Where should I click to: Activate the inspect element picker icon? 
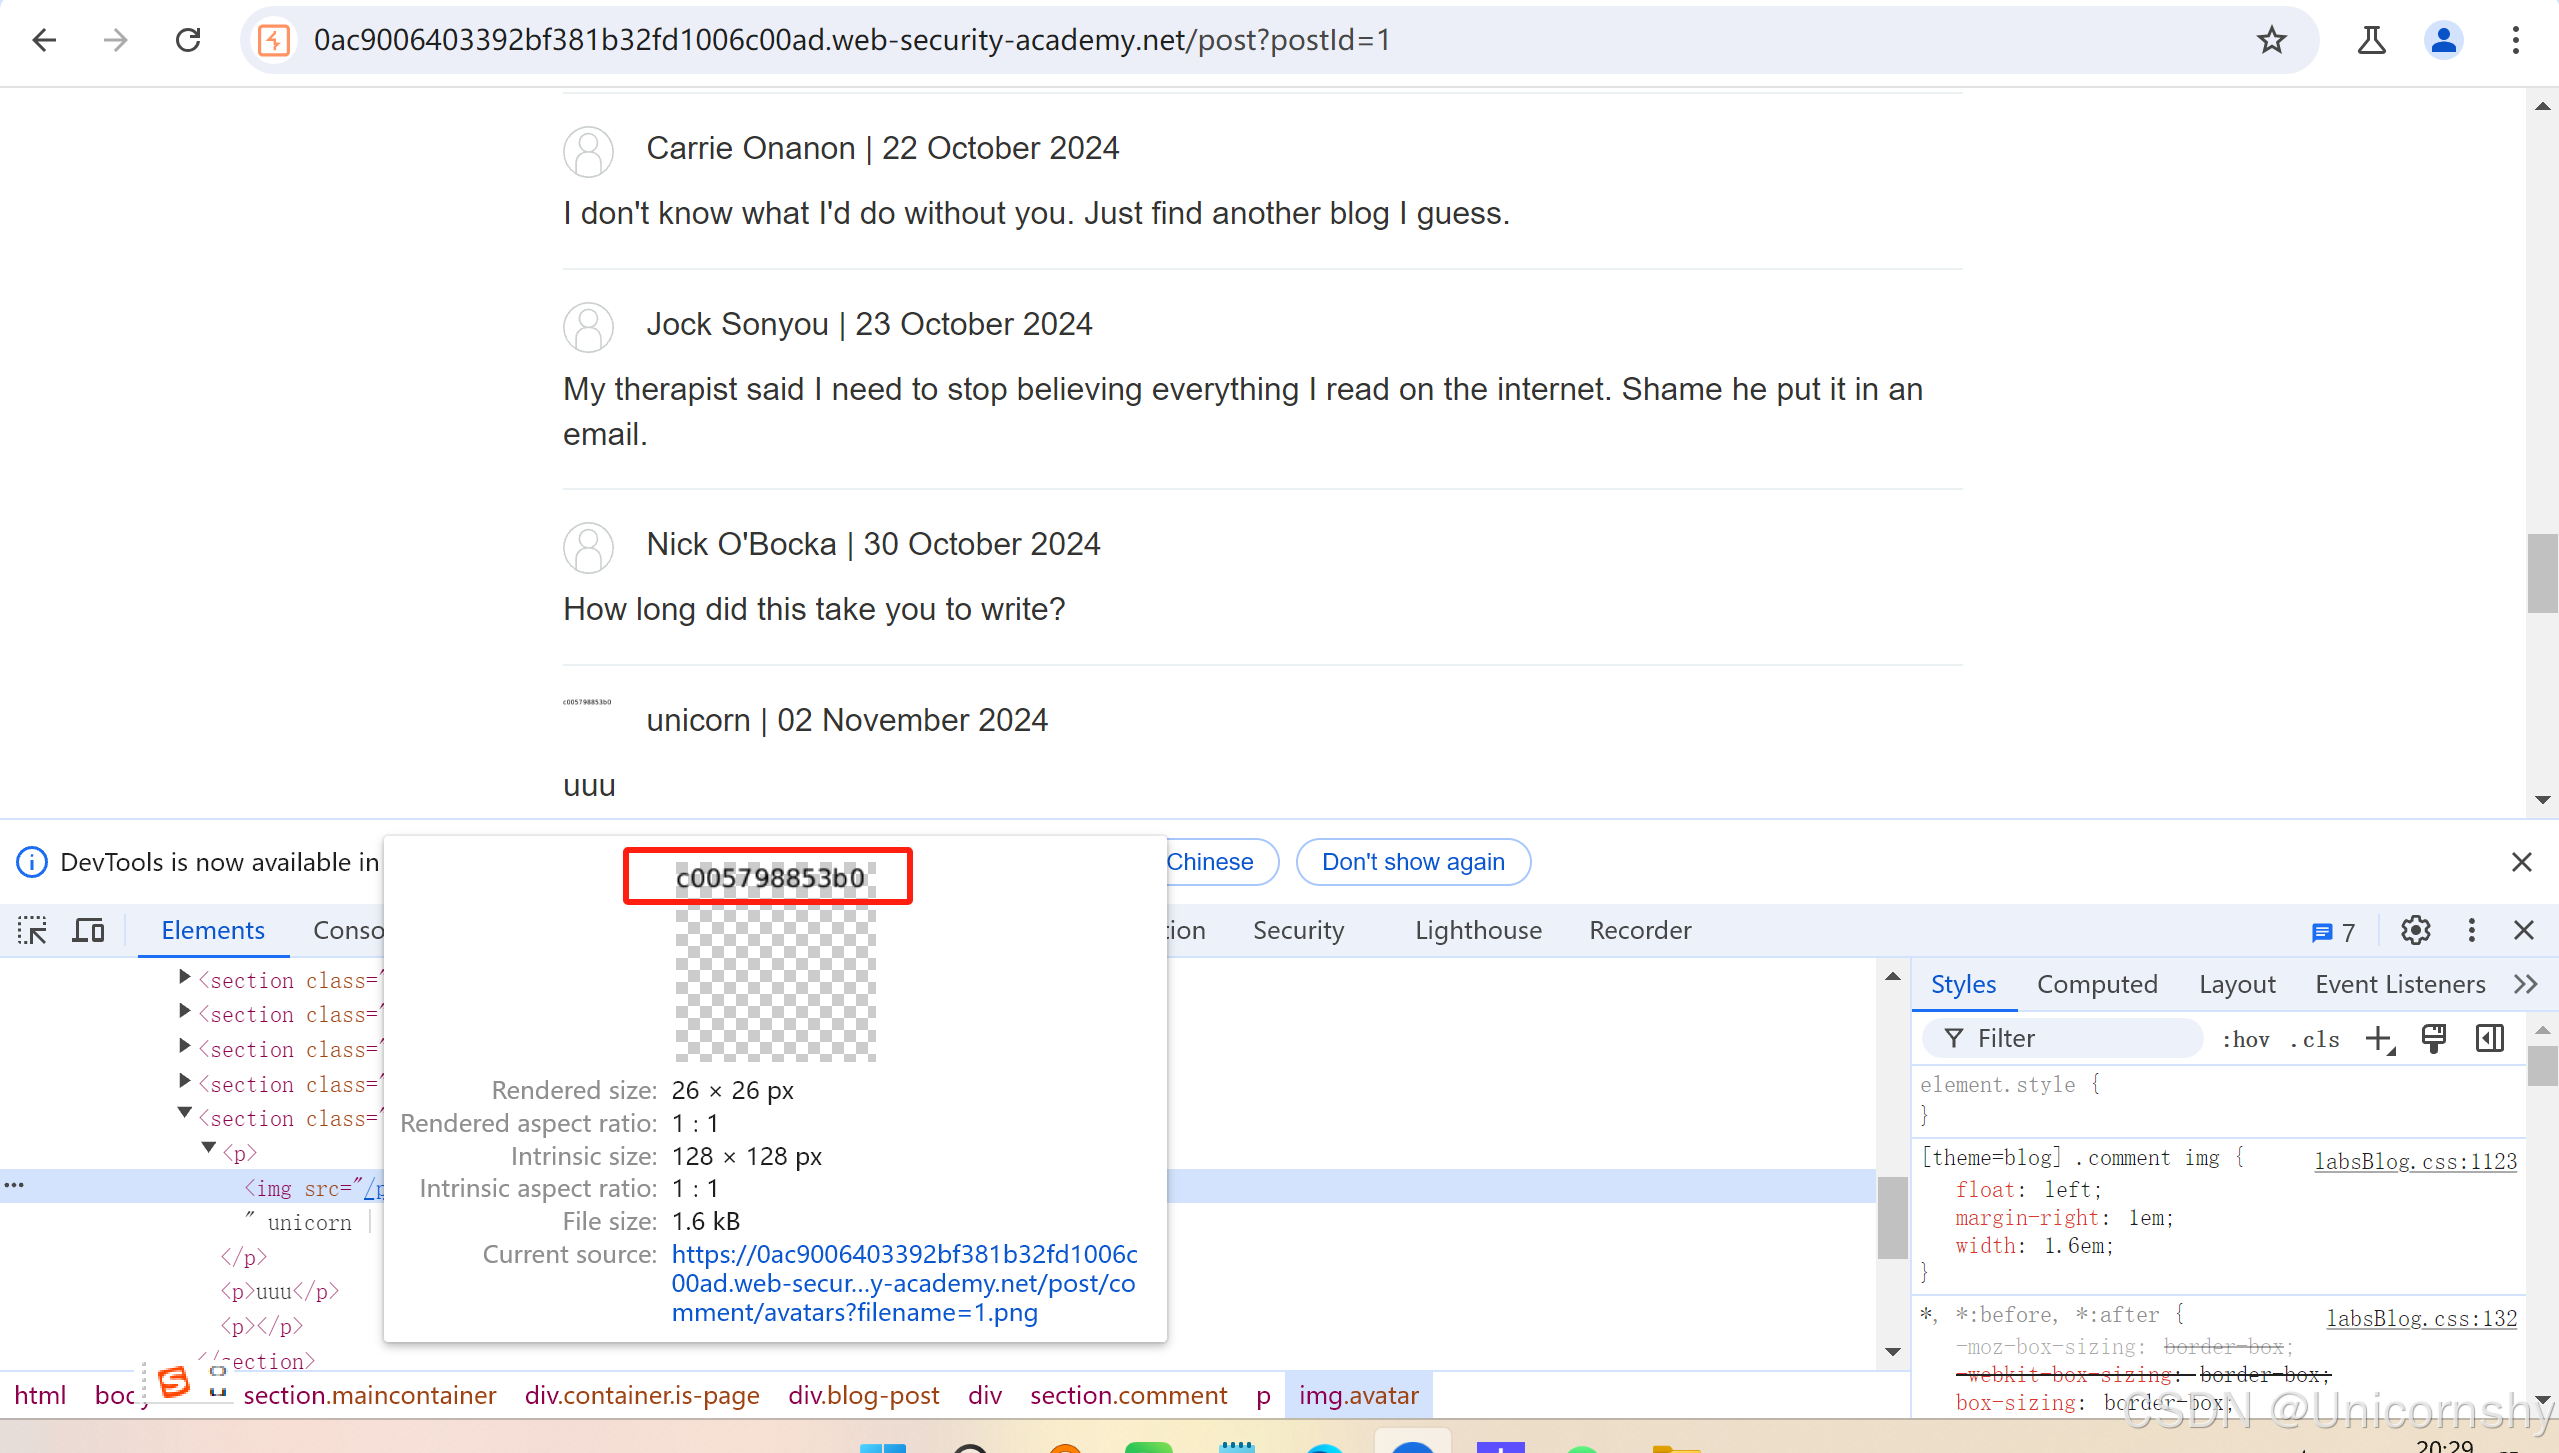(x=32, y=931)
